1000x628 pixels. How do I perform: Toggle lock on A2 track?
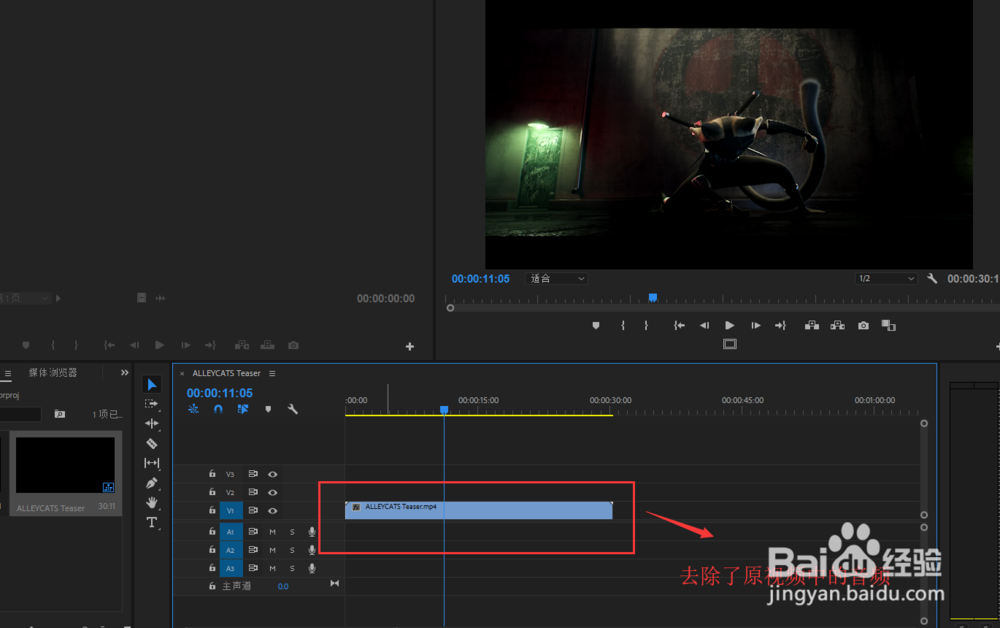[212, 549]
